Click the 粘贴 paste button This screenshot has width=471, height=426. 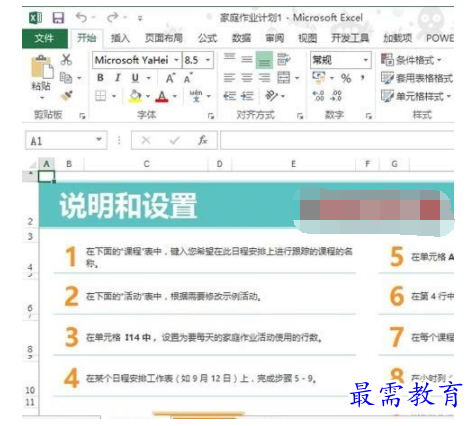coord(41,73)
